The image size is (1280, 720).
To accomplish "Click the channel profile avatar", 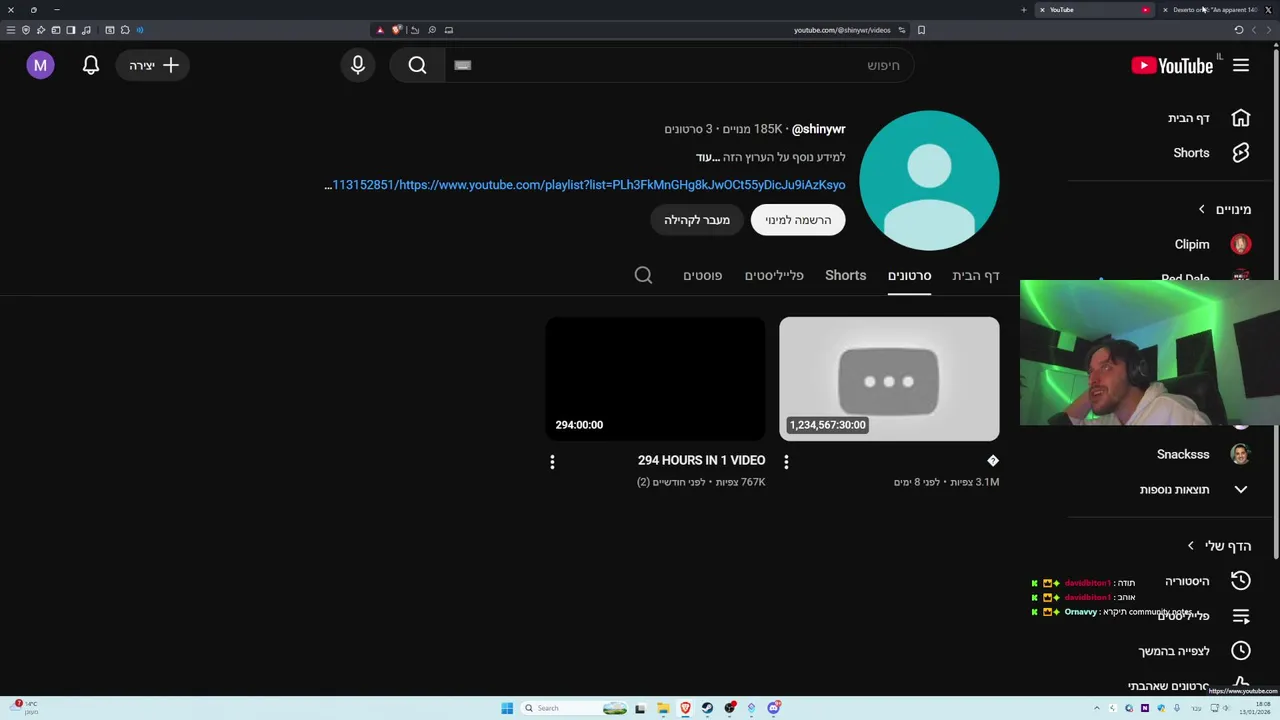I will 929,180.
